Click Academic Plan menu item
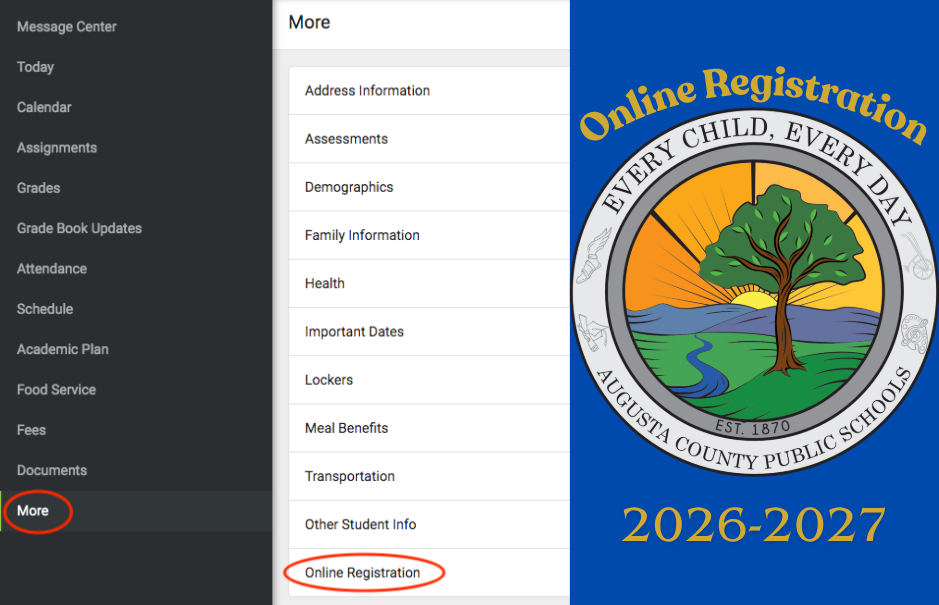939x605 pixels. pos(62,349)
